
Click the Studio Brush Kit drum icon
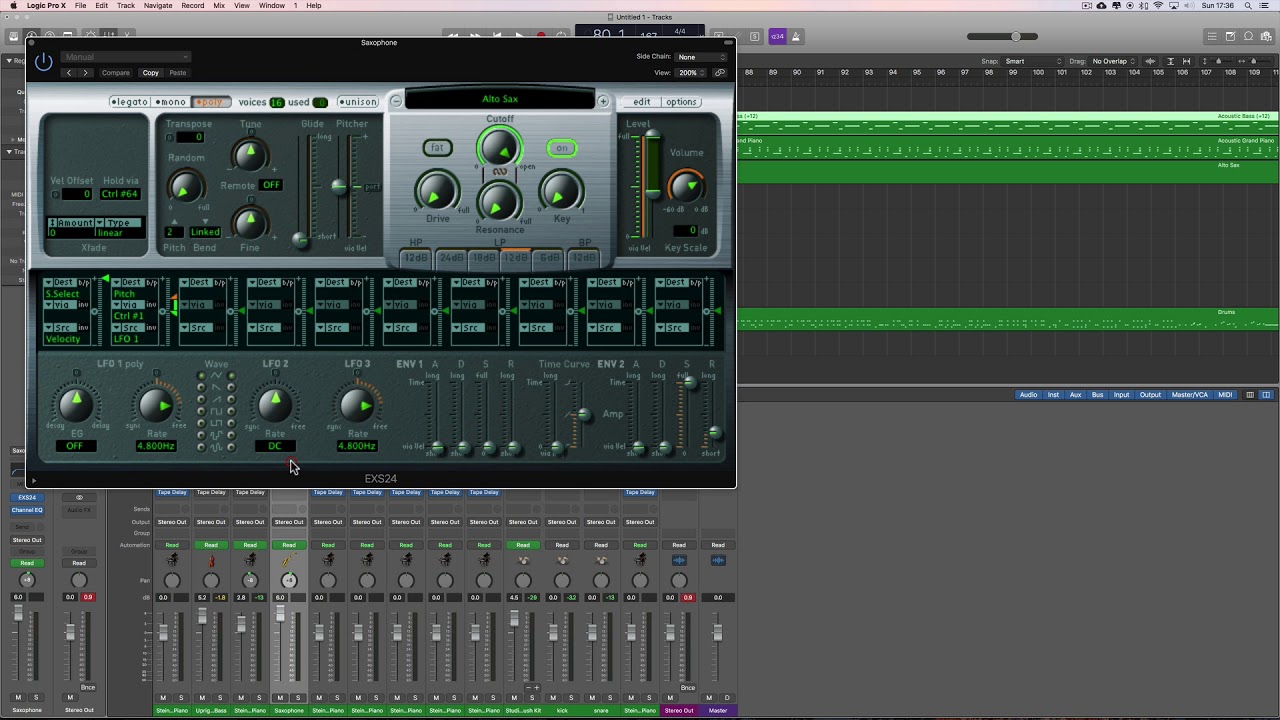523,561
